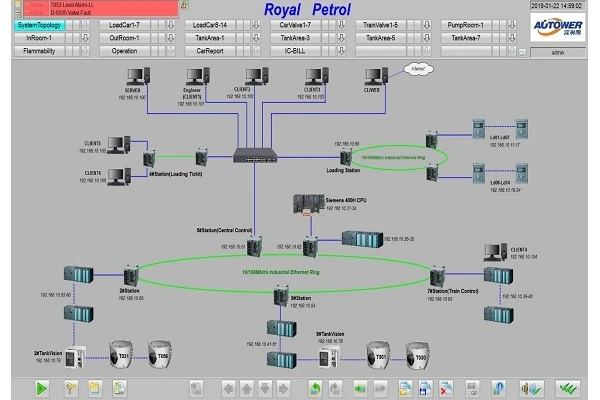Click the green undo arrow icon
The image size is (600, 400).
pyautogui.click(x=315, y=389)
